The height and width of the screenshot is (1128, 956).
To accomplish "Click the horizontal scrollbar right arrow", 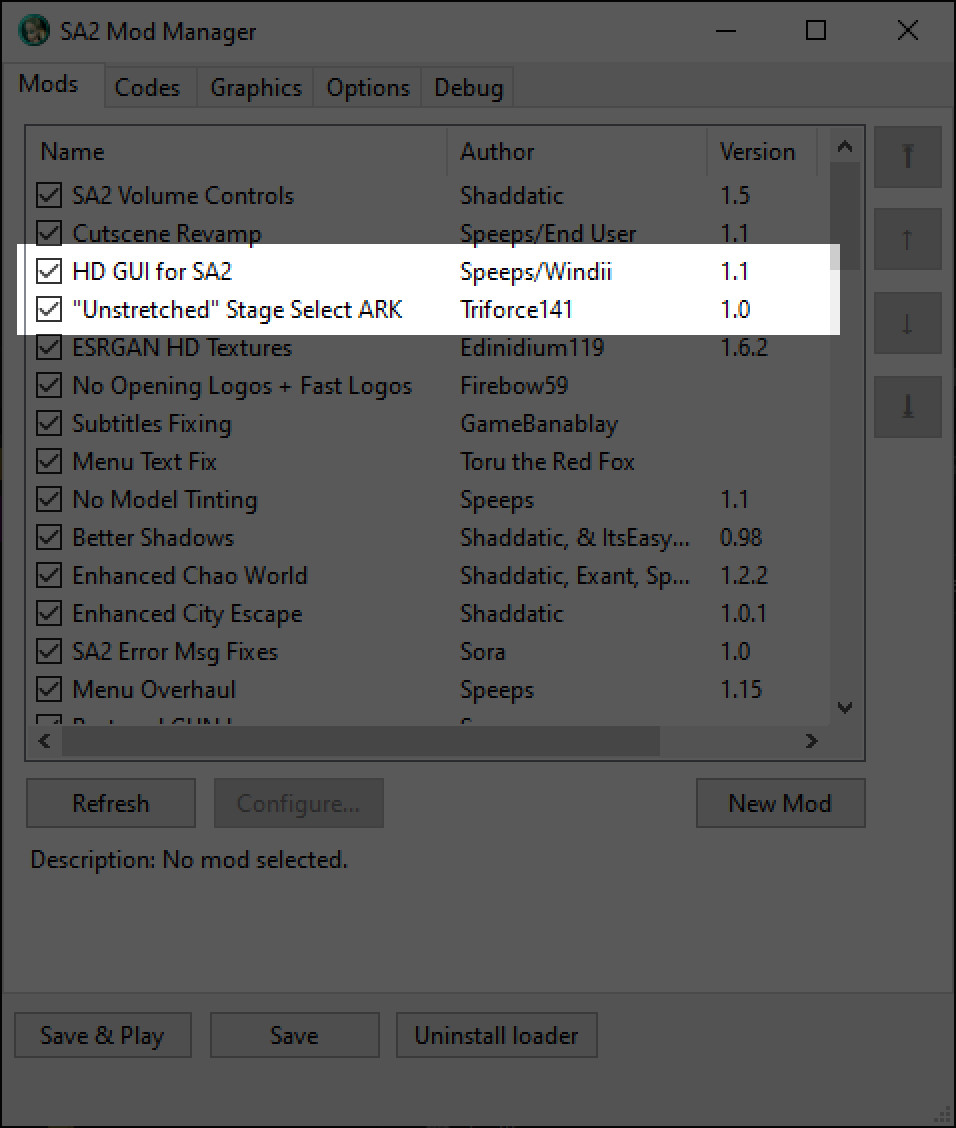I will click(812, 741).
